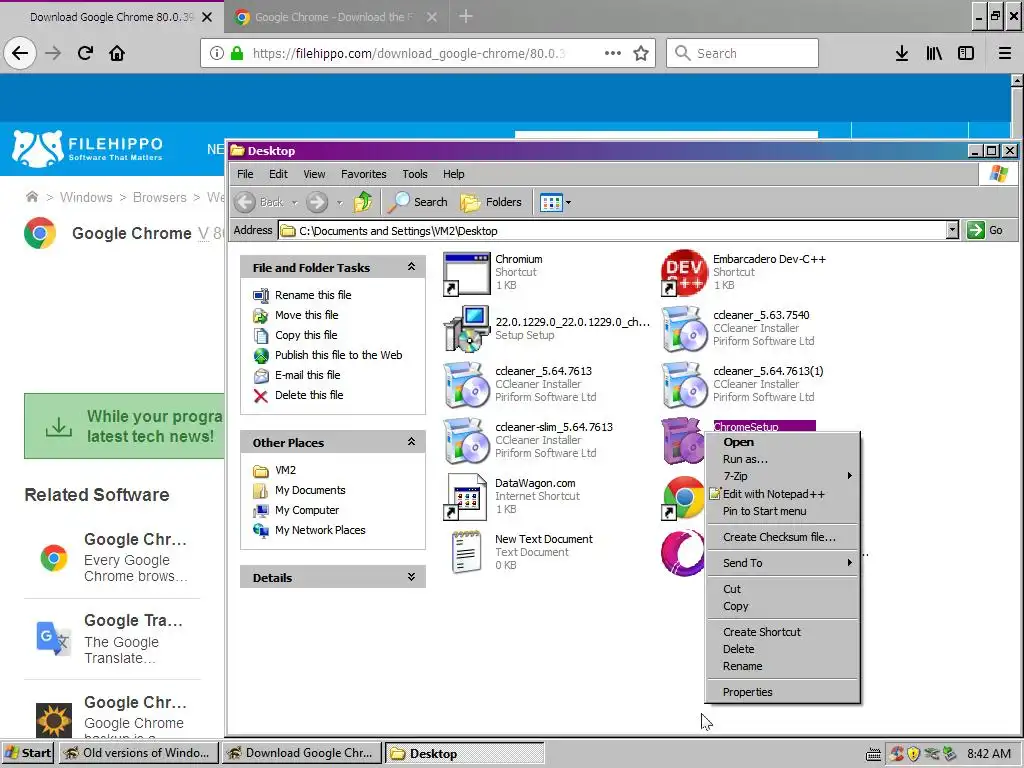Open Firefox downloads arrow
Screen dimensions: 1024x768
click(901, 53)
